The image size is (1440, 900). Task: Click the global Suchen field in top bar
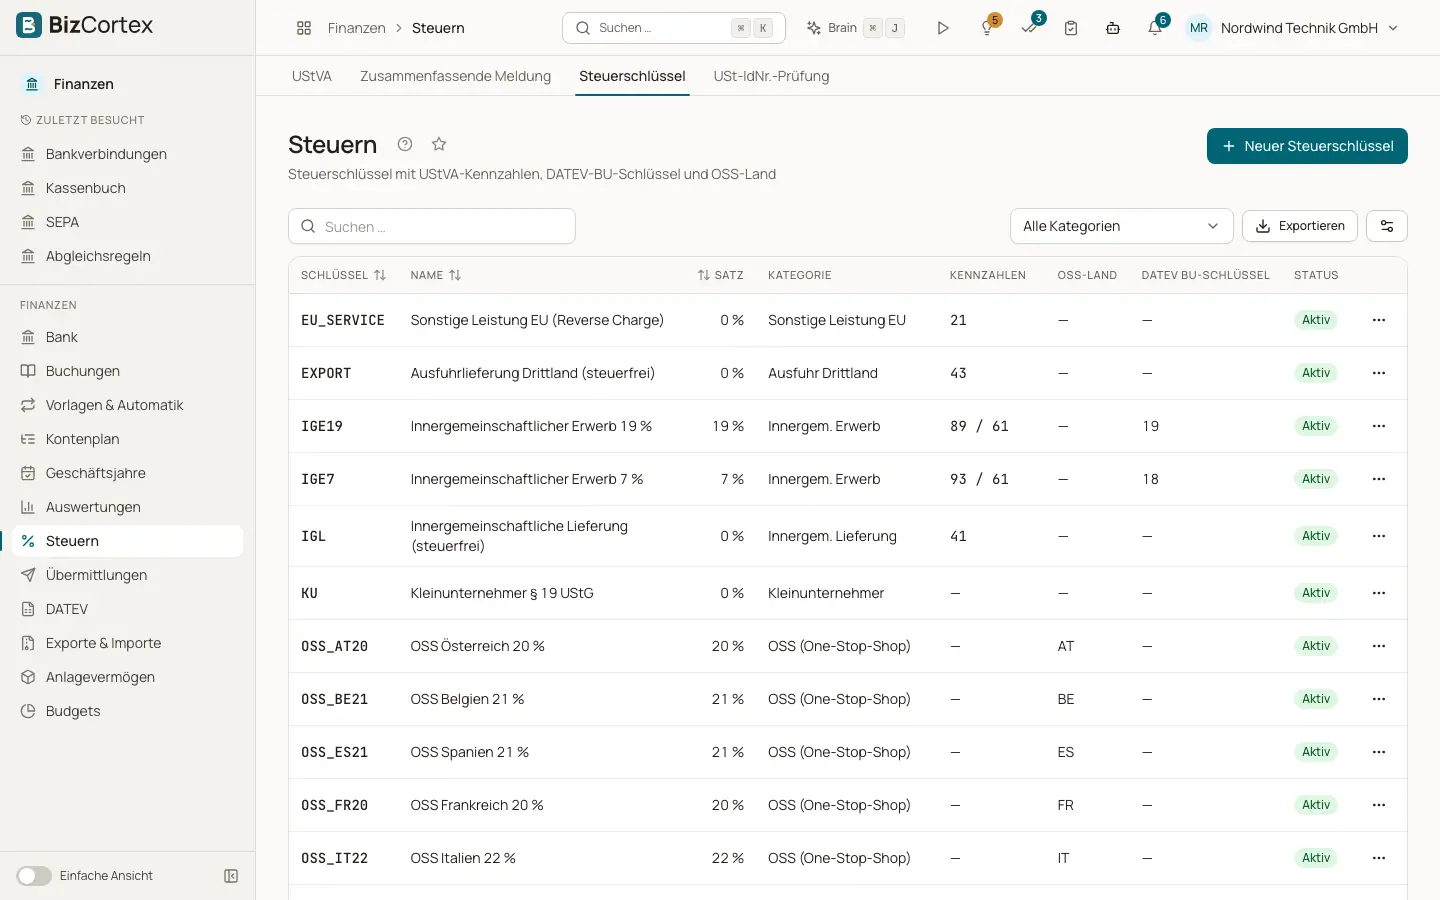pyautogui.click(x=674, y=28)
